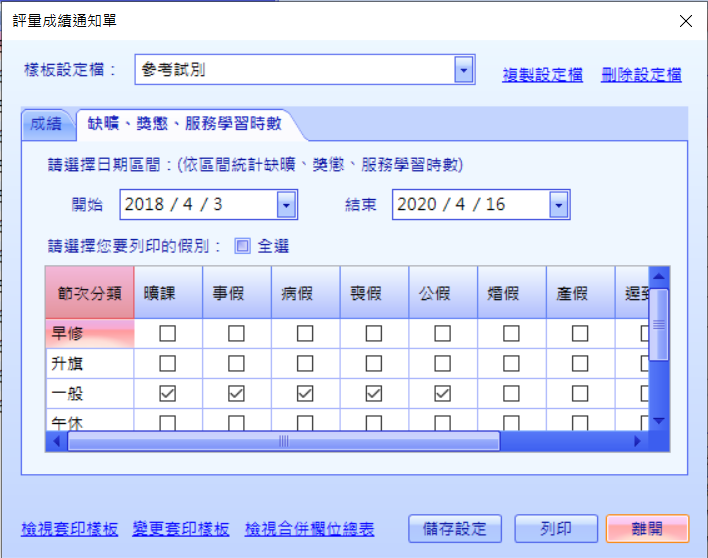Uncheck 病假 in the 一般 row
This screenshot has height=558, width=708.
pos(305,394)
